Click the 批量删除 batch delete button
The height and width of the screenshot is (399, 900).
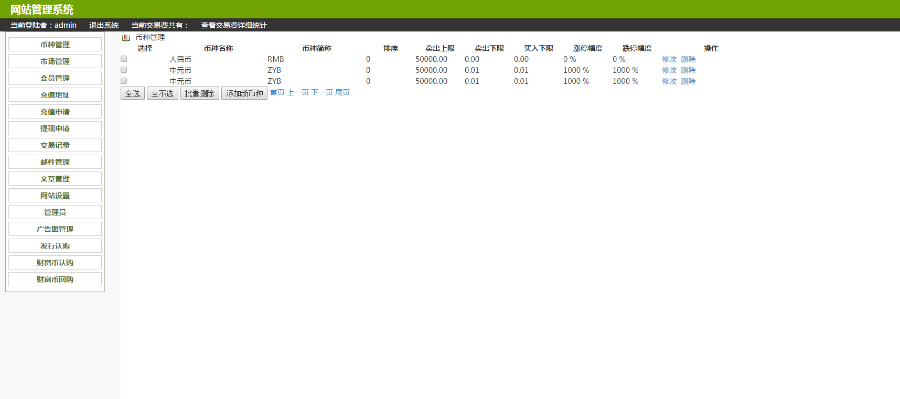199,94
